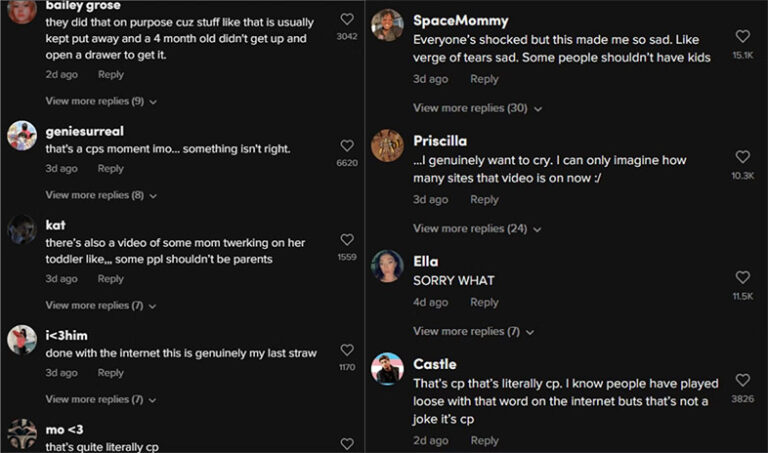The width and height of the screenshot is (768, 453).
Task: Heart Castle's comment
Action: point(742,380)
